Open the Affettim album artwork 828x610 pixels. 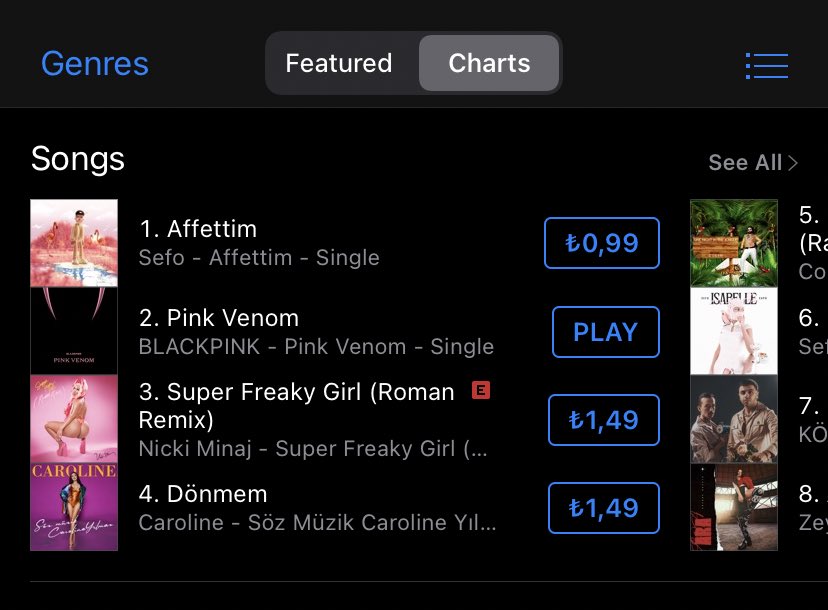coord(74,243)
